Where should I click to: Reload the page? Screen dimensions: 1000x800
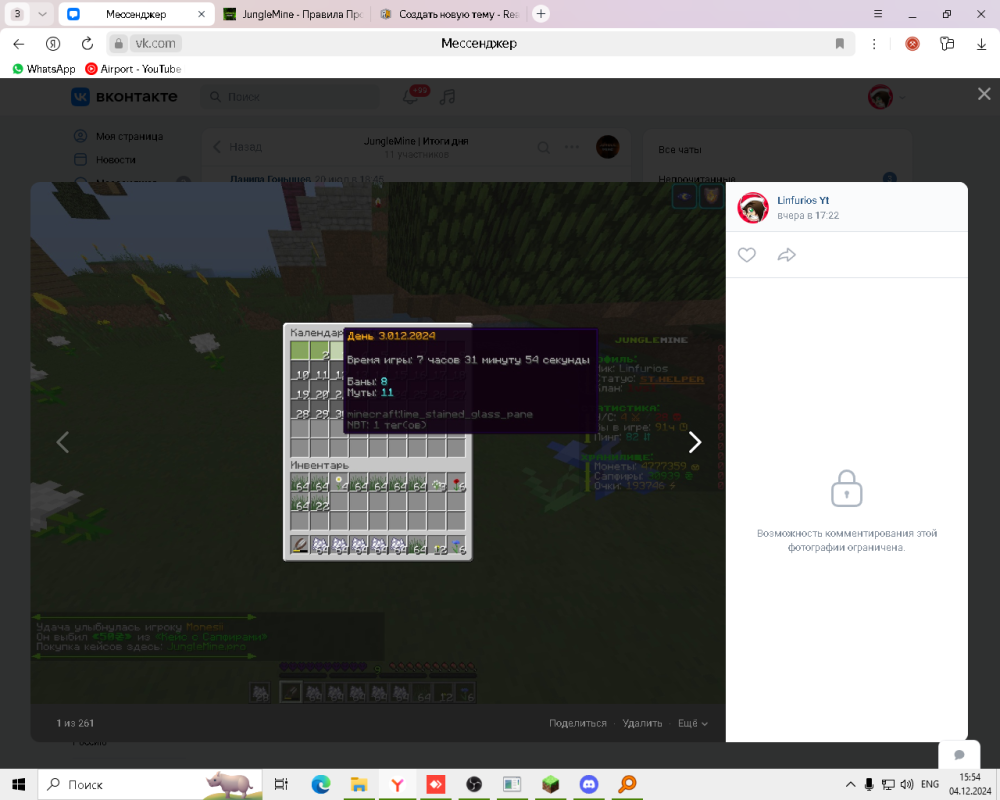click(87, 43)
